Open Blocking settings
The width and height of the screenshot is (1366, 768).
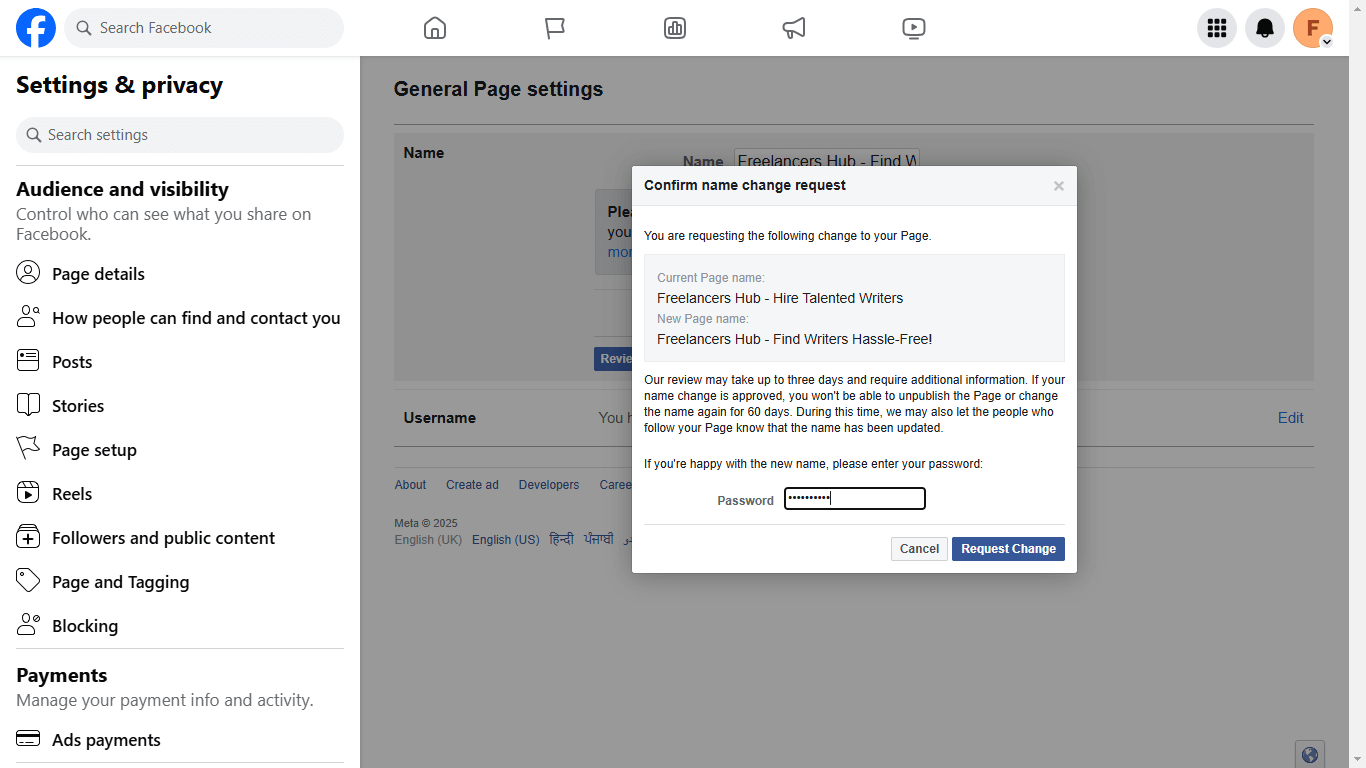click(x=82, y=625)
